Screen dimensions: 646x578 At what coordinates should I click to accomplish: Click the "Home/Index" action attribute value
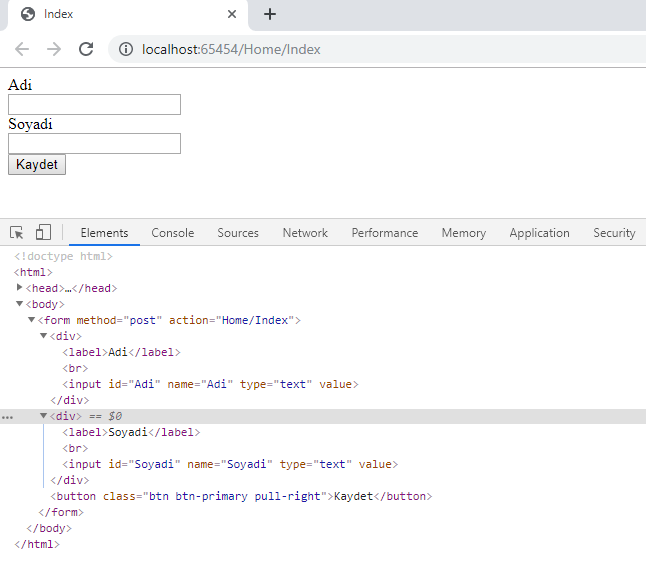point(255,320)
